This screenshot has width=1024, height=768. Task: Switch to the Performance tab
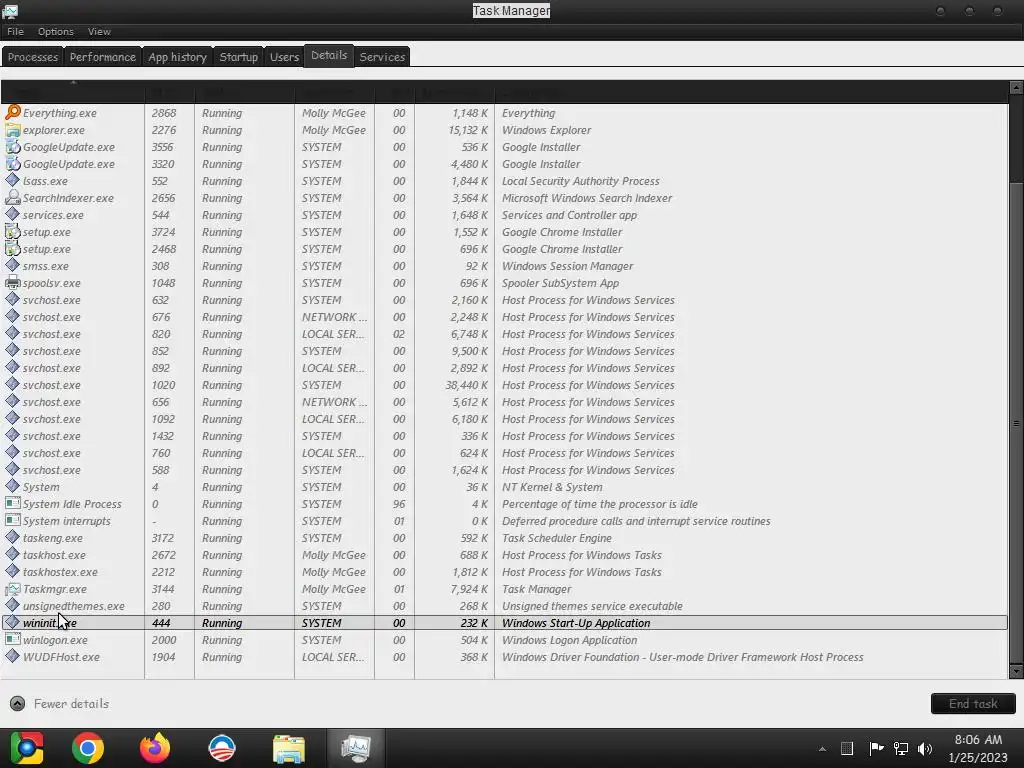(x=103, y=57)
